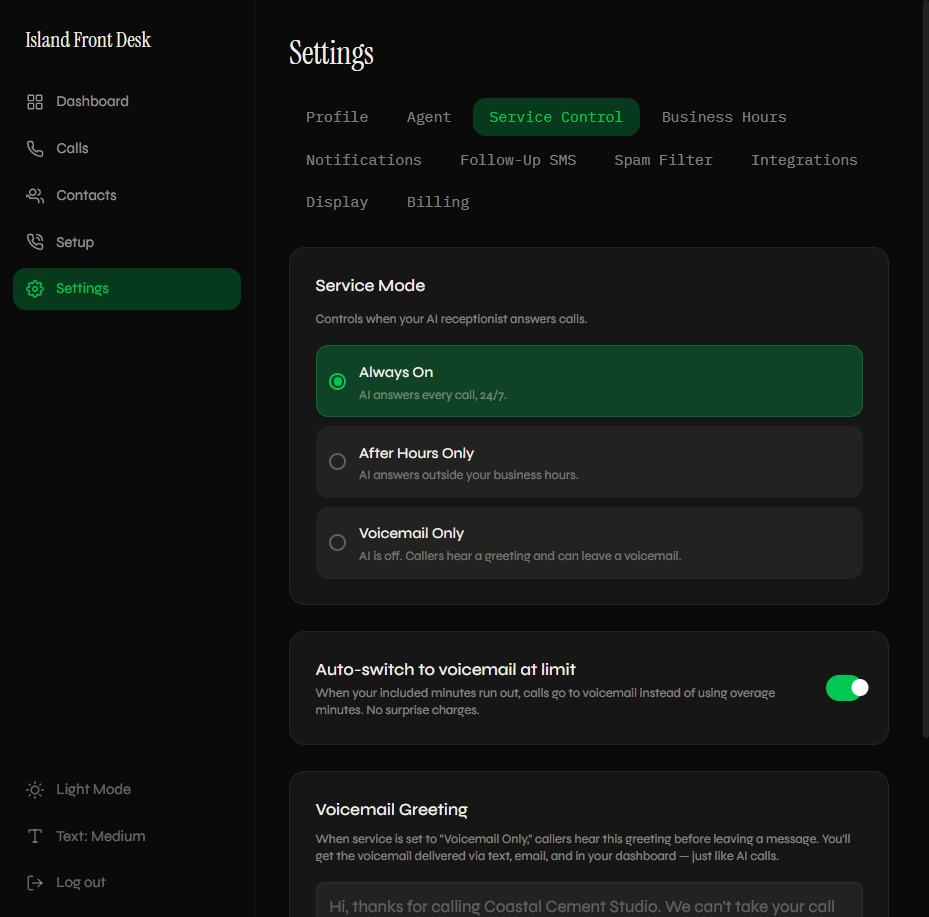929x917 pixels.
Task: Select the Settings gear icon
Action: pyautogui.click(x=34, y=288)
